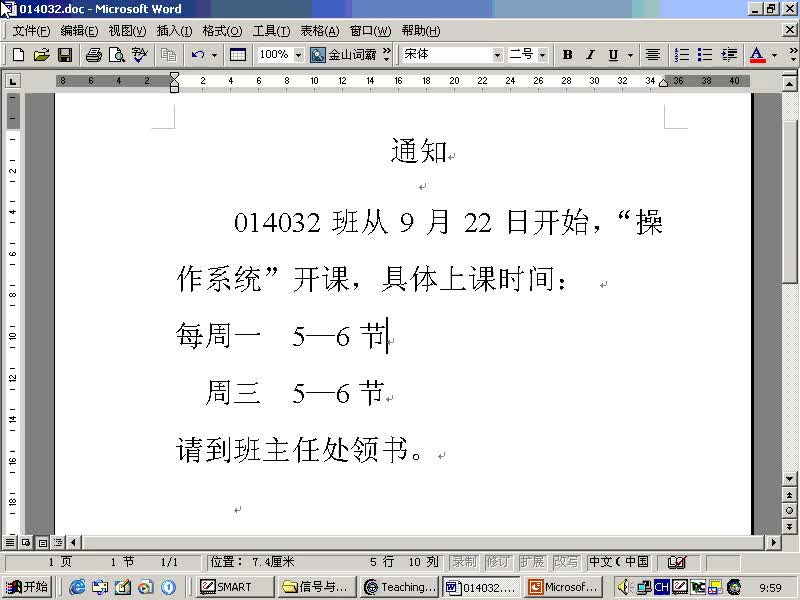Open the 100% zoom dropdown

pyautogui.click(x=298, y=55)
